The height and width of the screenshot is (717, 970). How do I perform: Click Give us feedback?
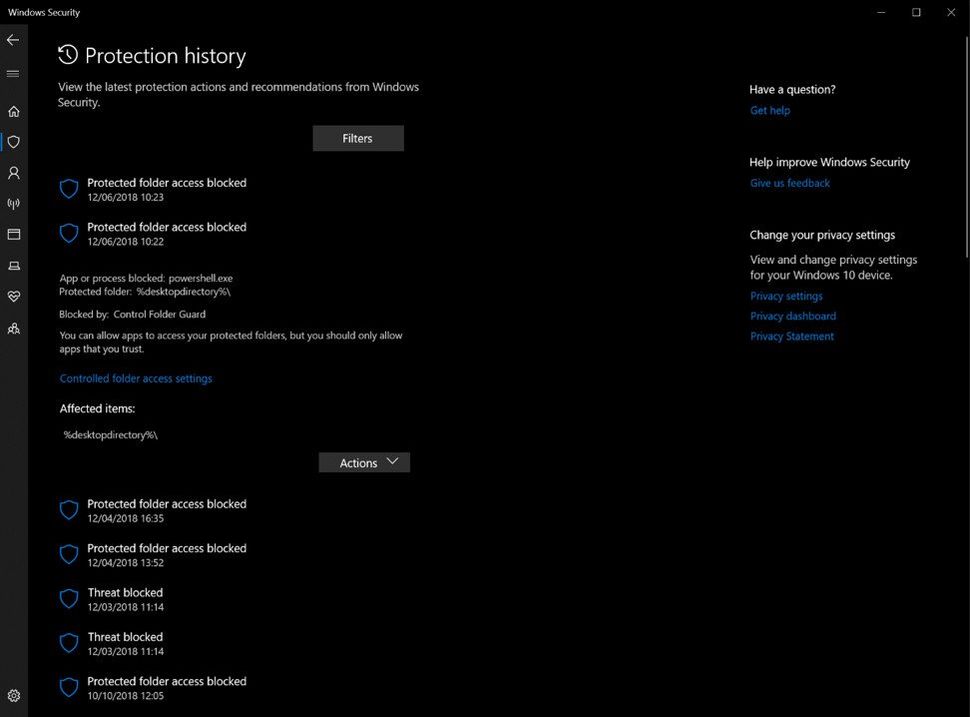[789, 183]
